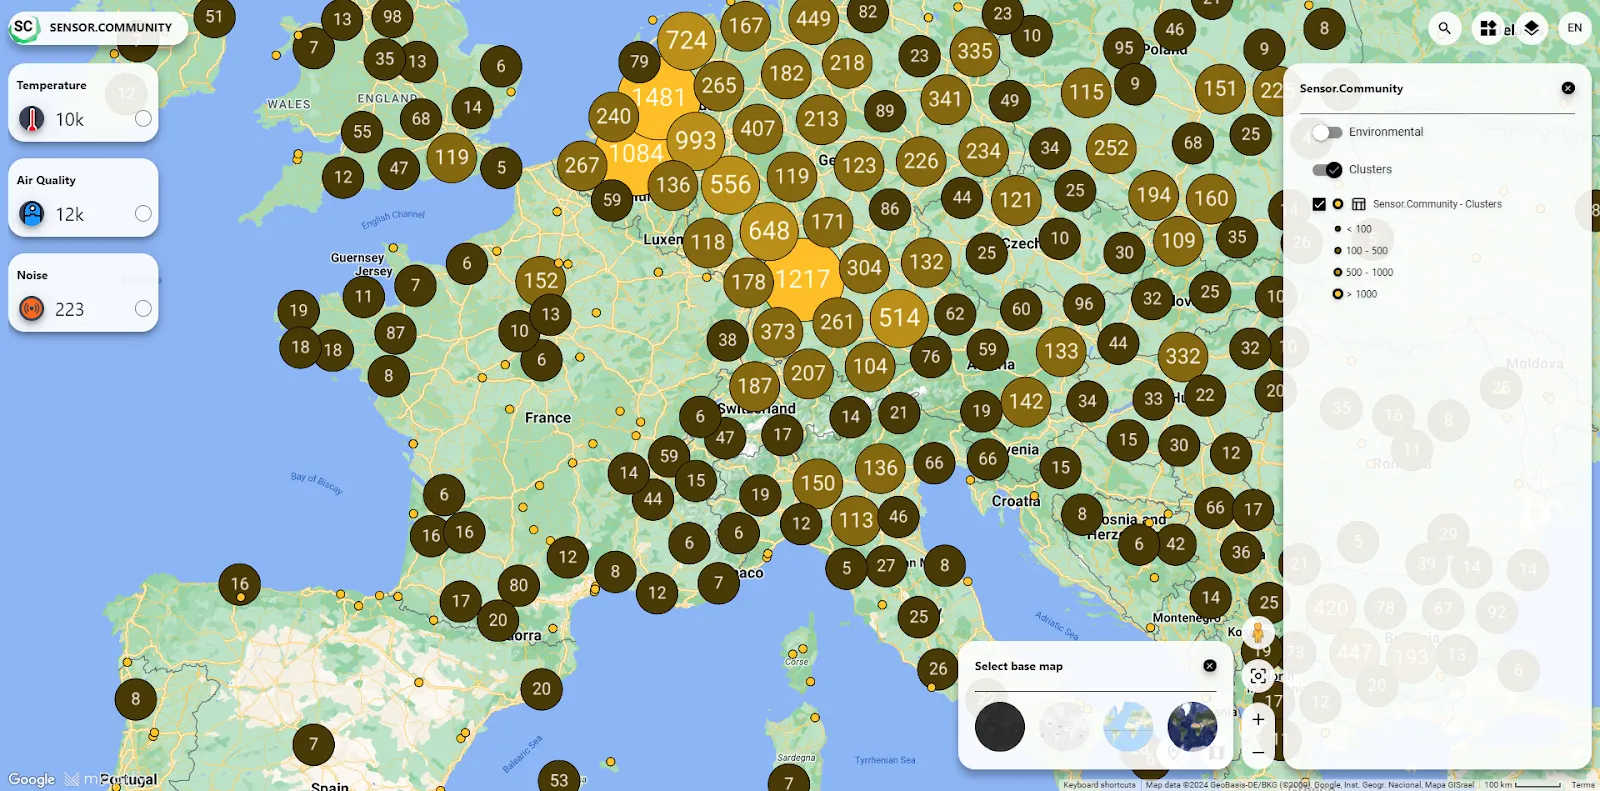Click the Temperature card's 10k count

(70, 120)
